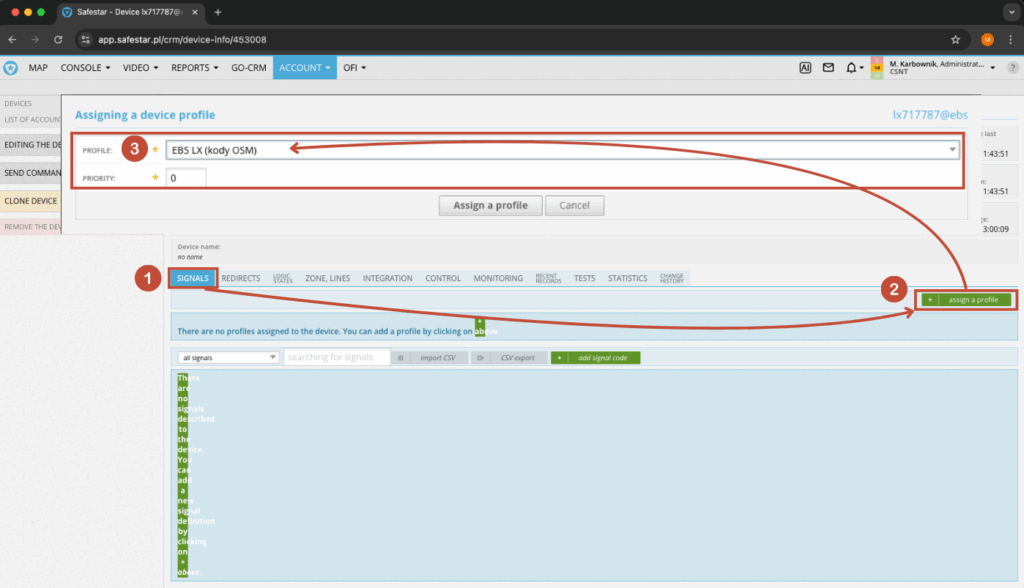1024x588 pixels.
Task: Open the Chrome three-dot menu
Action: pos(1010,39)
